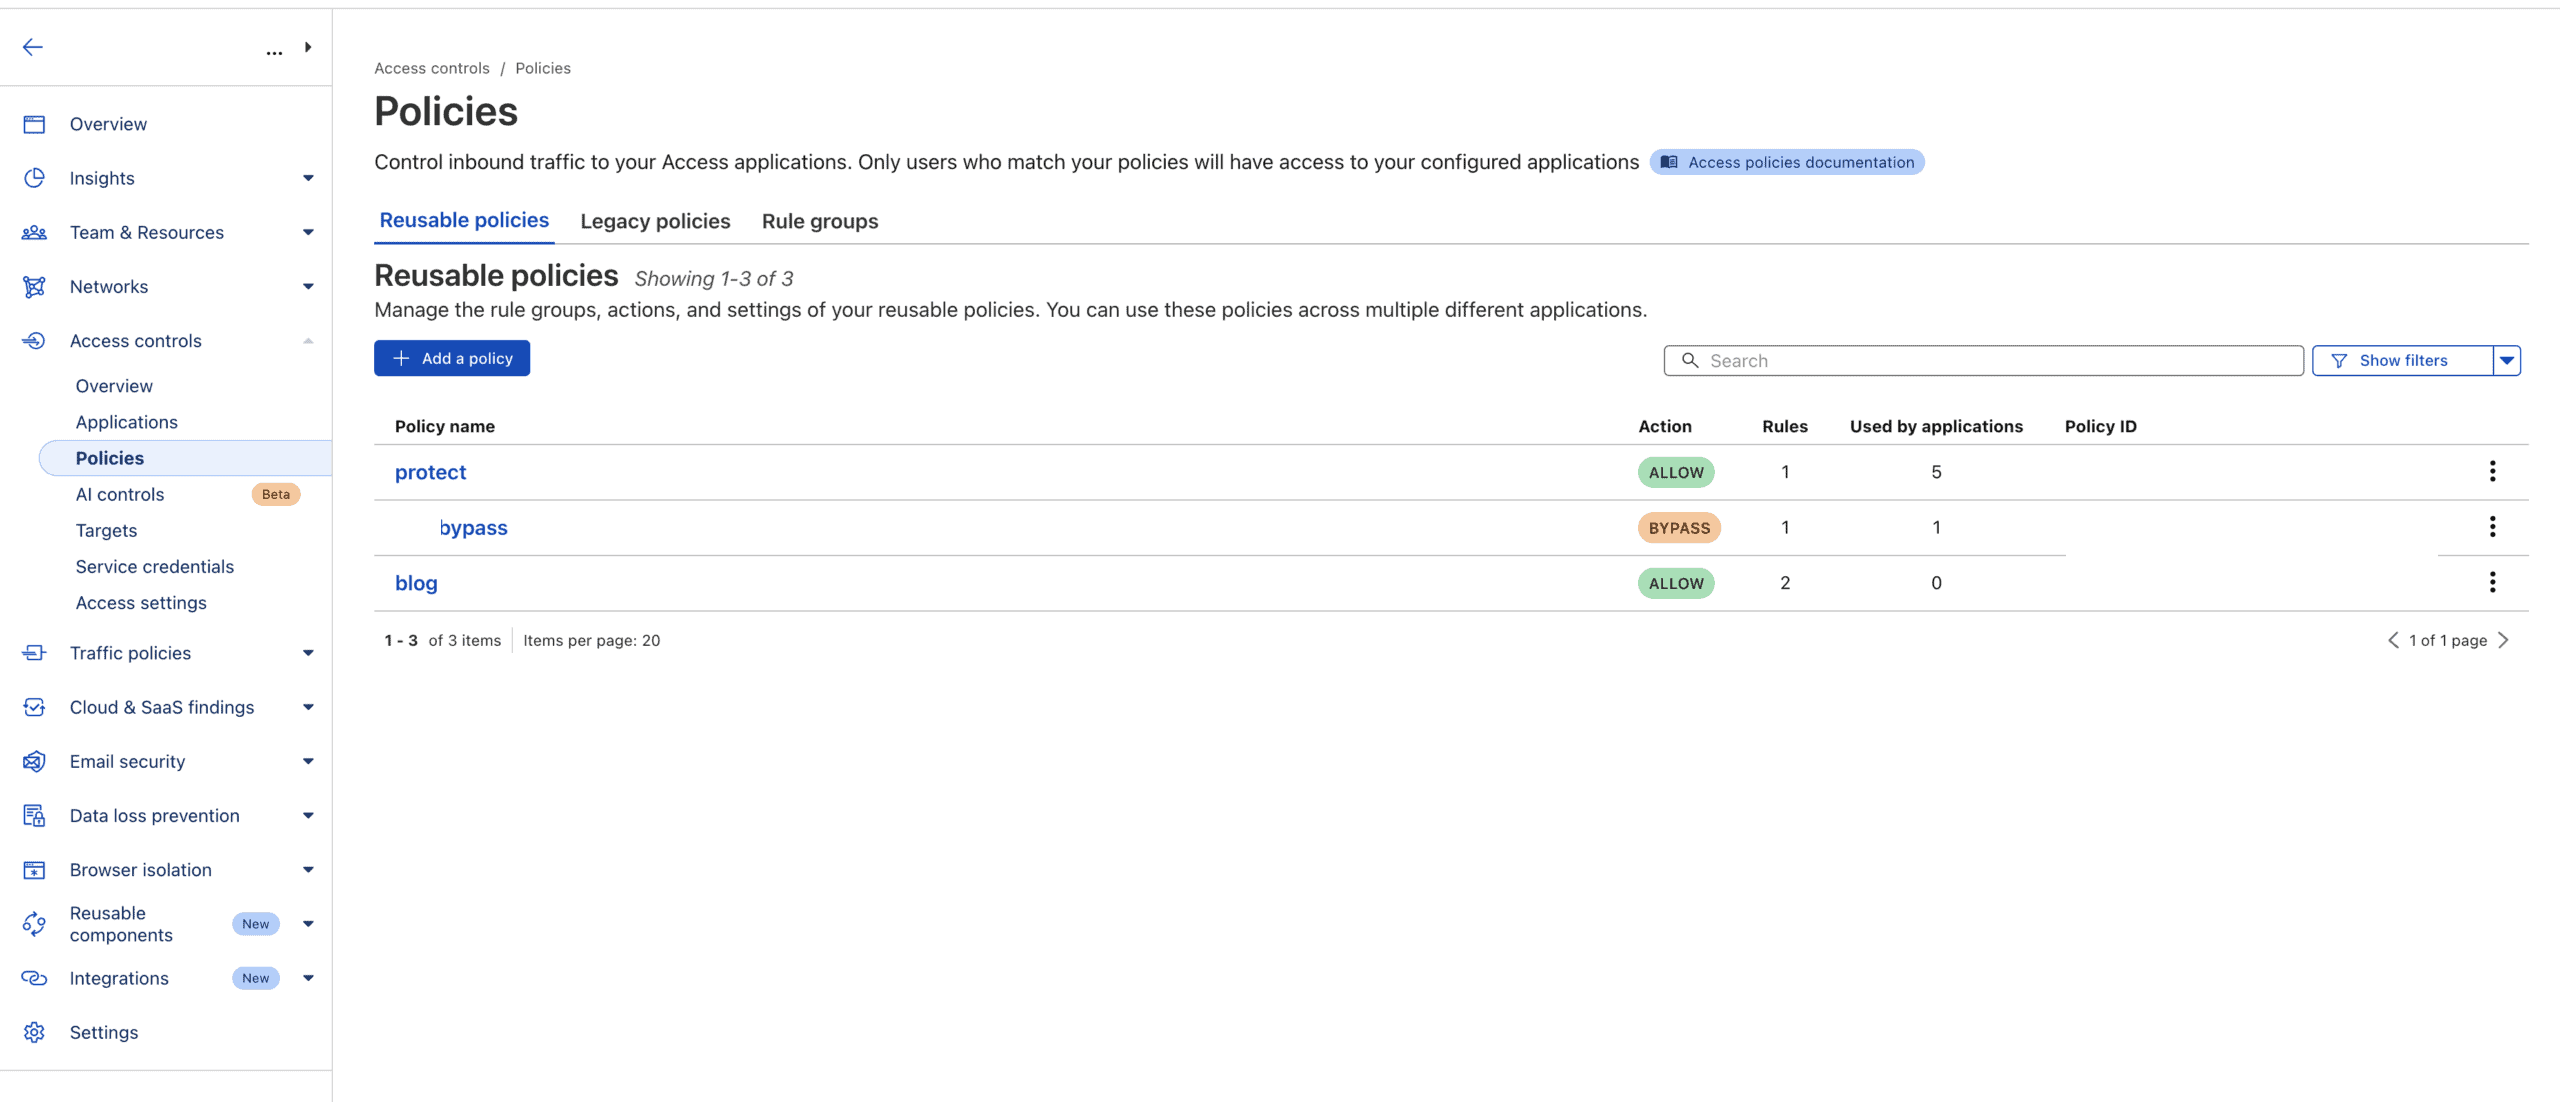2560x1102 pixels.
Task: Click the Add a policy button
Action: point(452,358)
